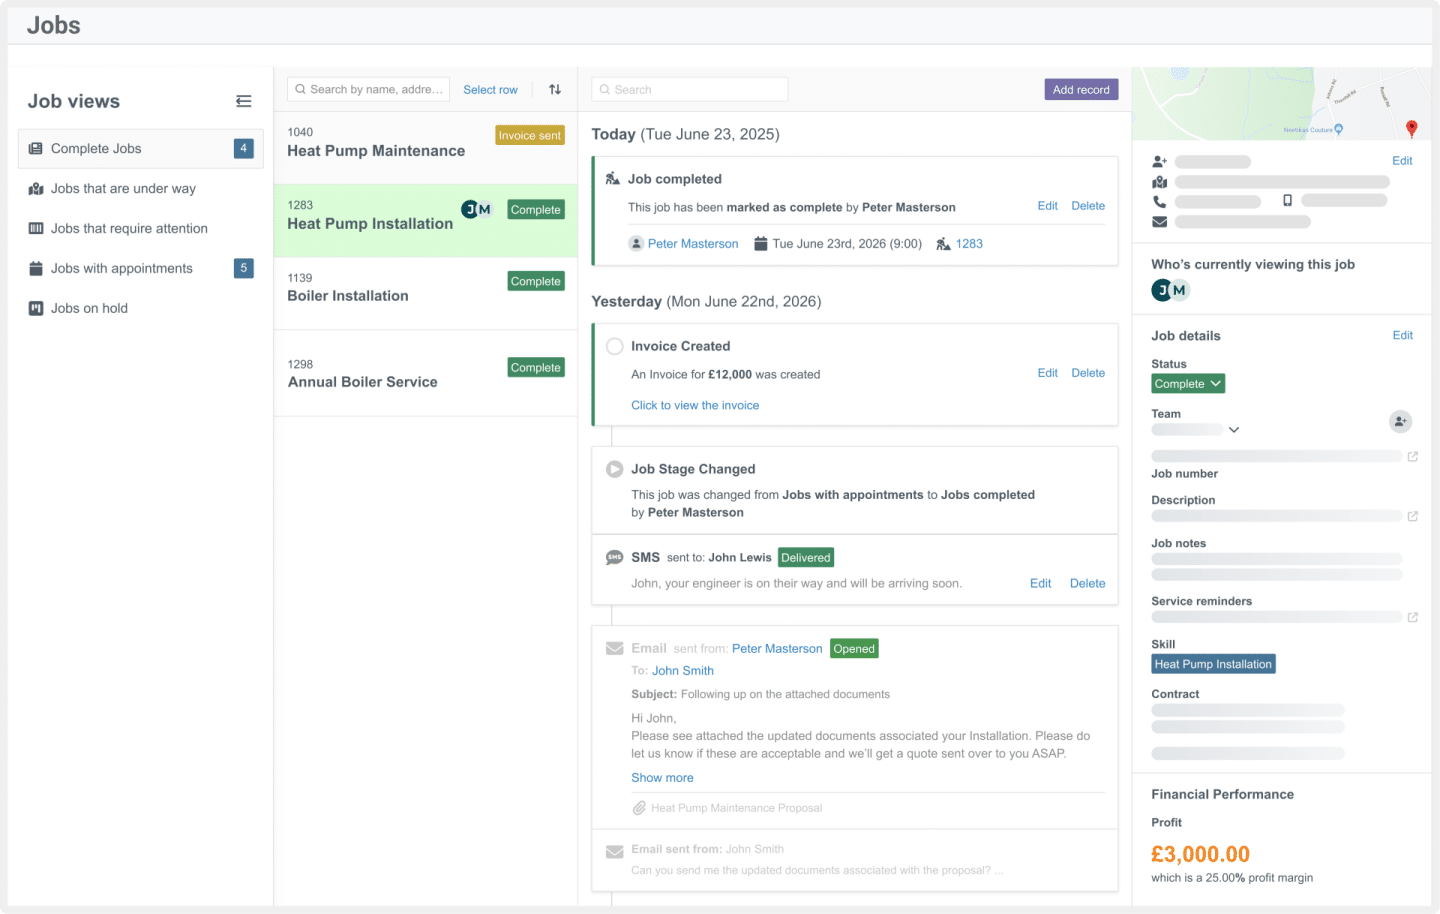Click the Job Stage Changed play icon
1440x914 pixels.
615,469
